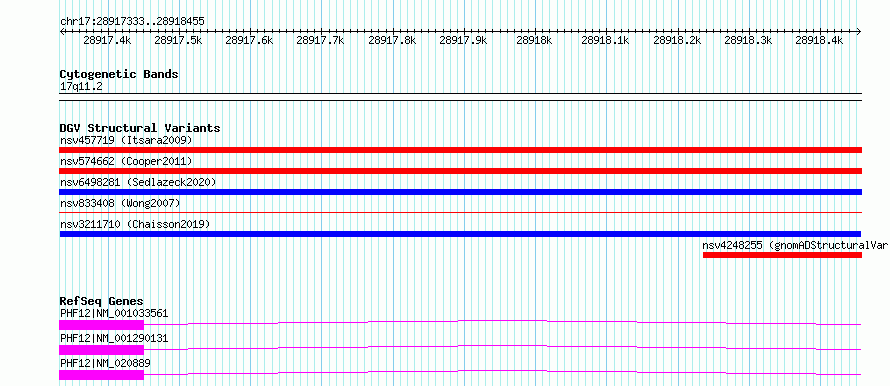The image size is (890, 386).
Task: Open the nsv6498281 (Sedlazeck2020) label
Action: click(138, 182)
